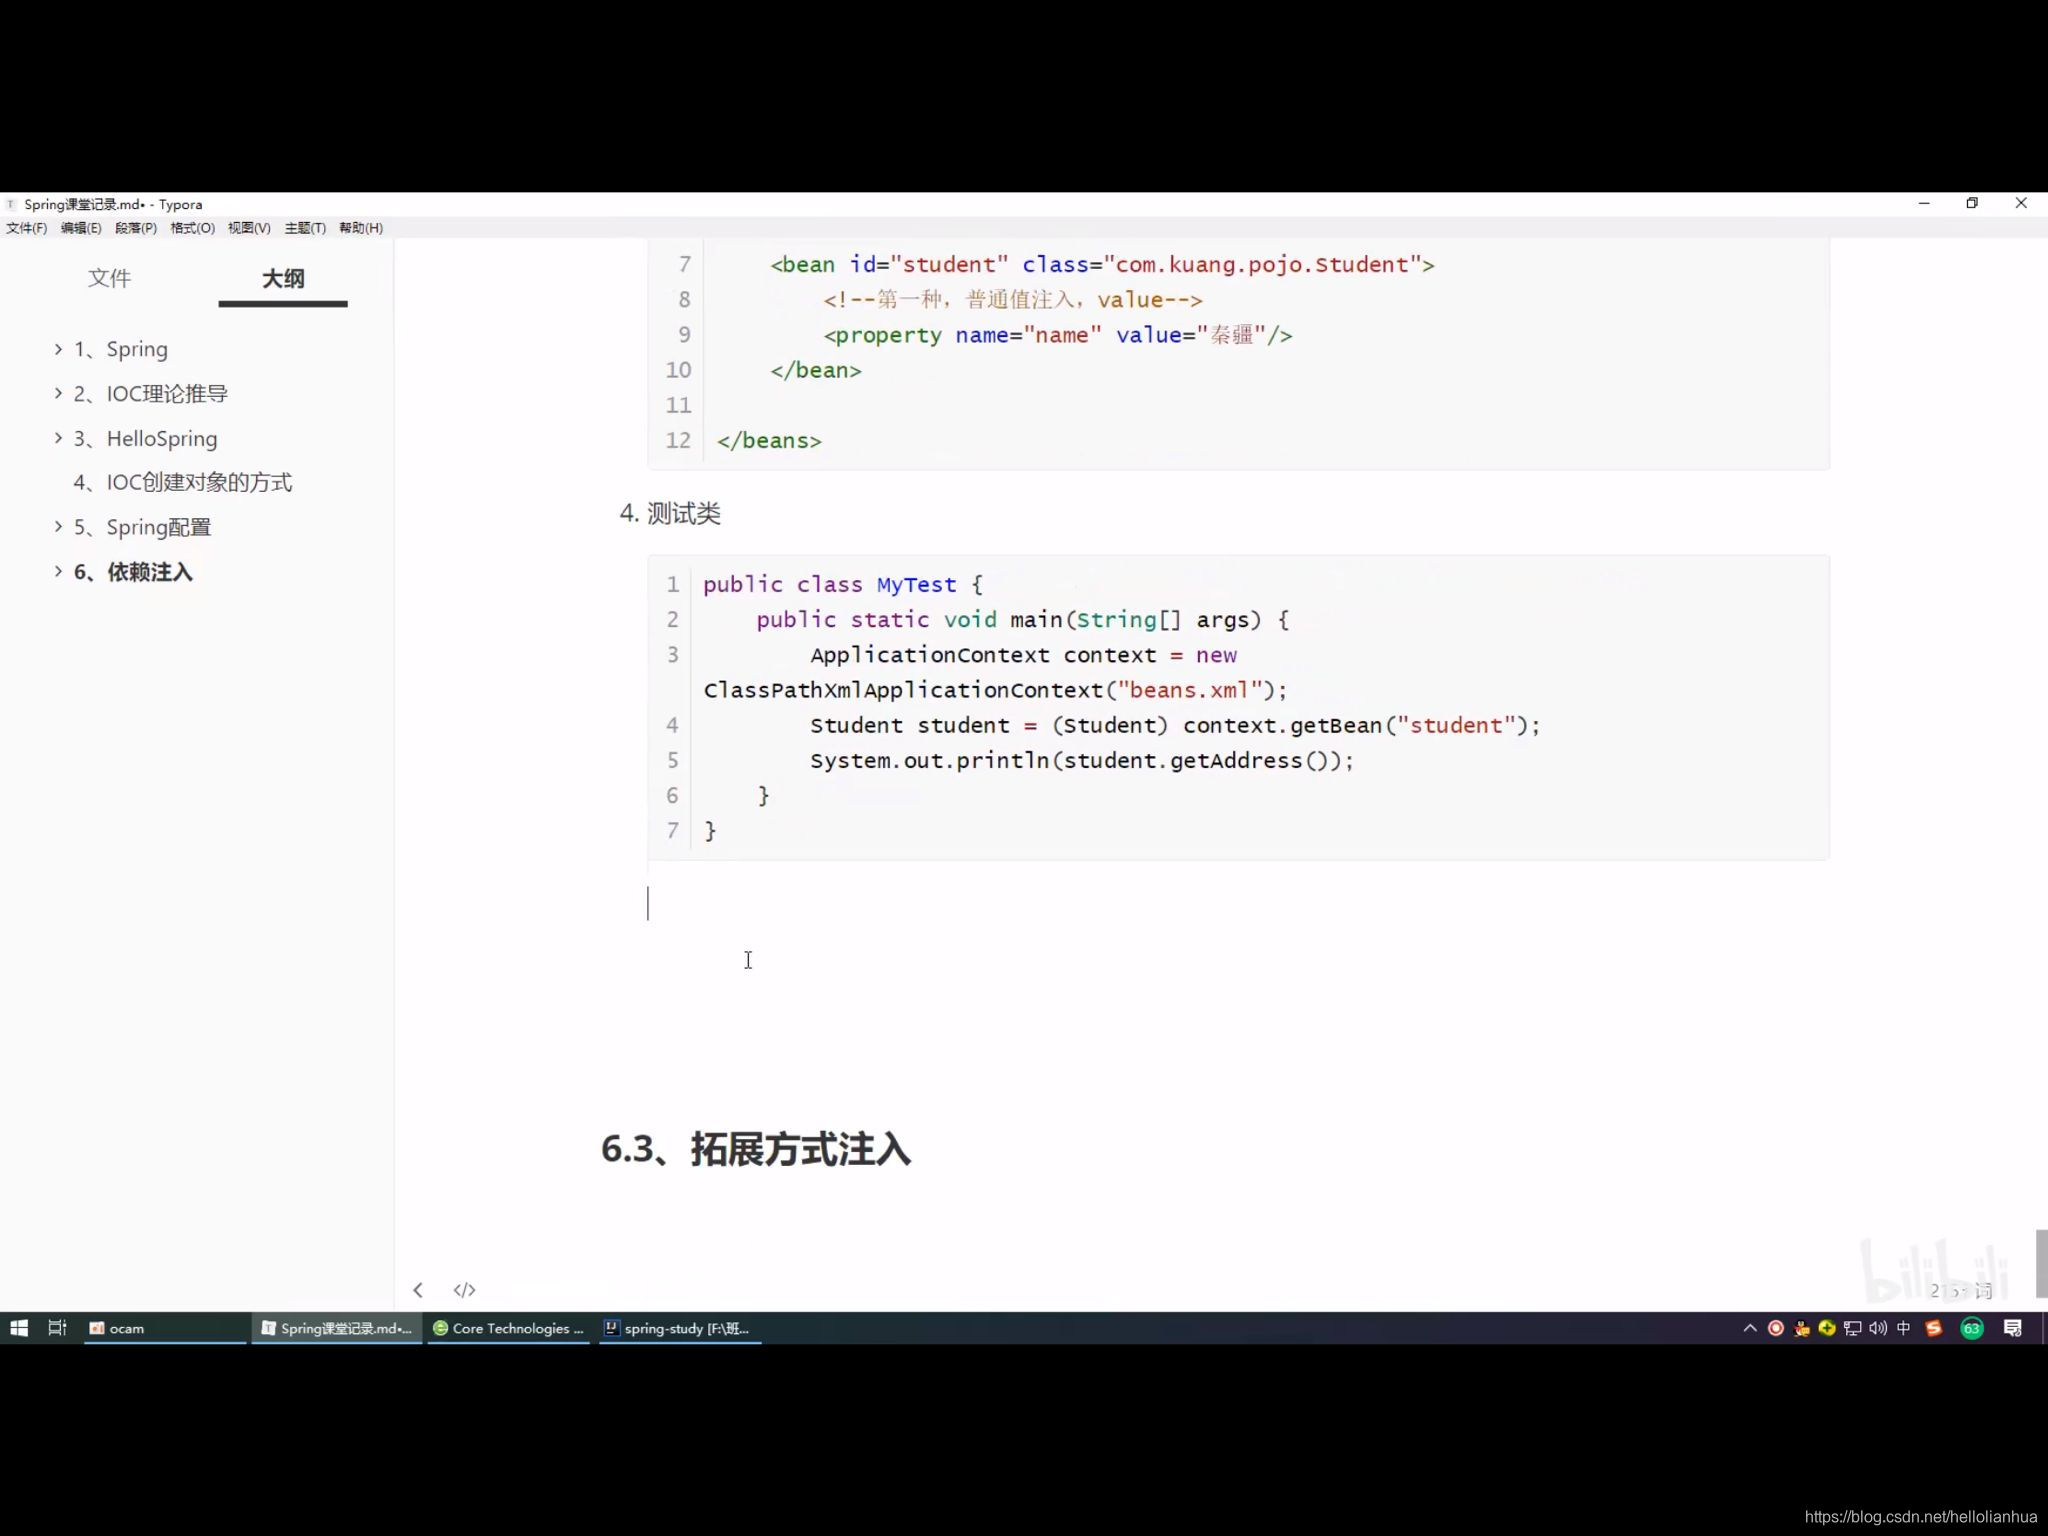Open Task View in taskbar

57,1328
